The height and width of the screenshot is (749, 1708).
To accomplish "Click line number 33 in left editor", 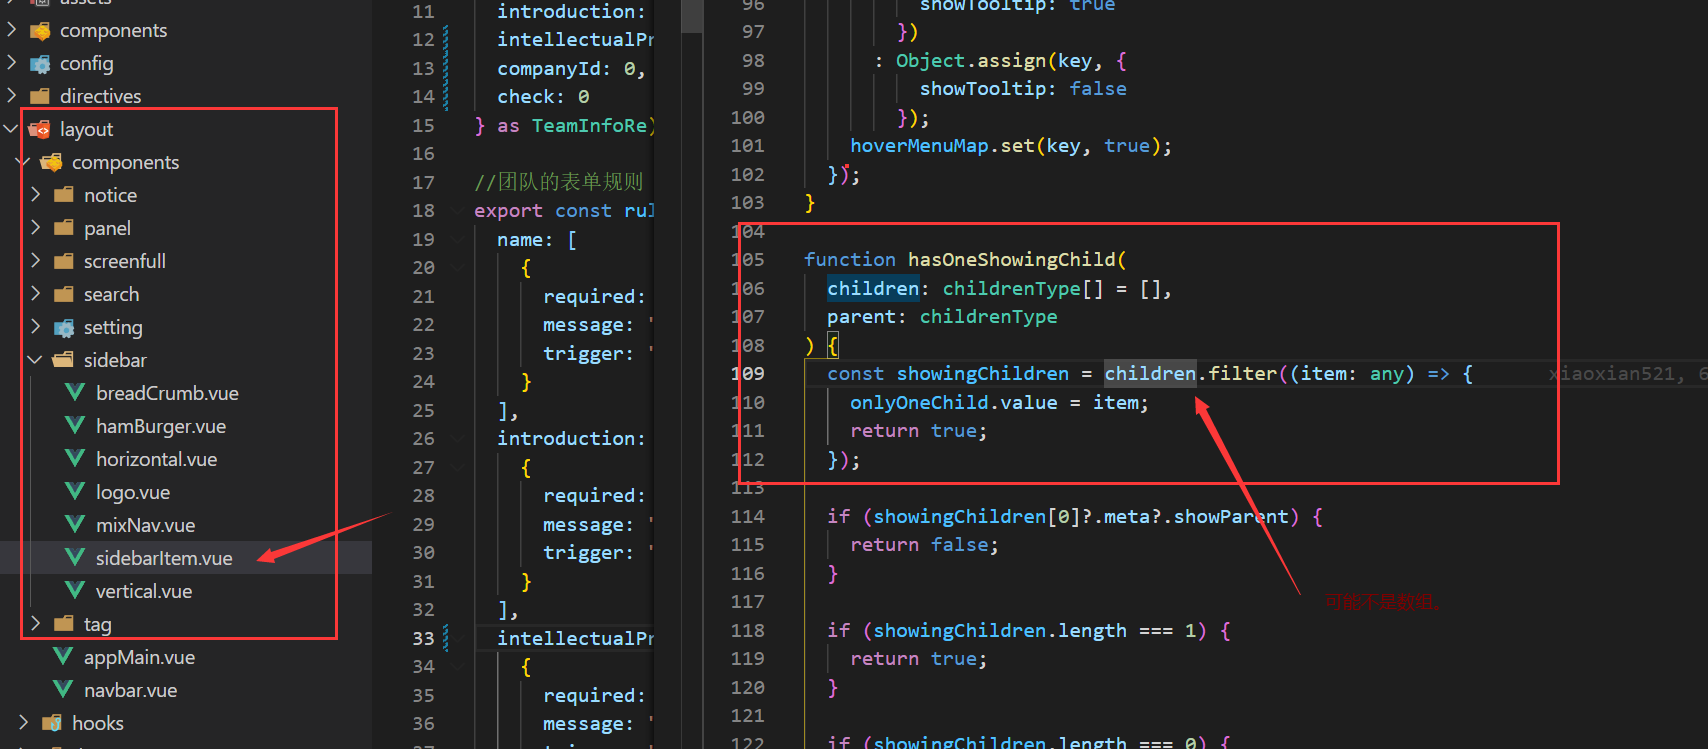I will (x=424, y=639).
